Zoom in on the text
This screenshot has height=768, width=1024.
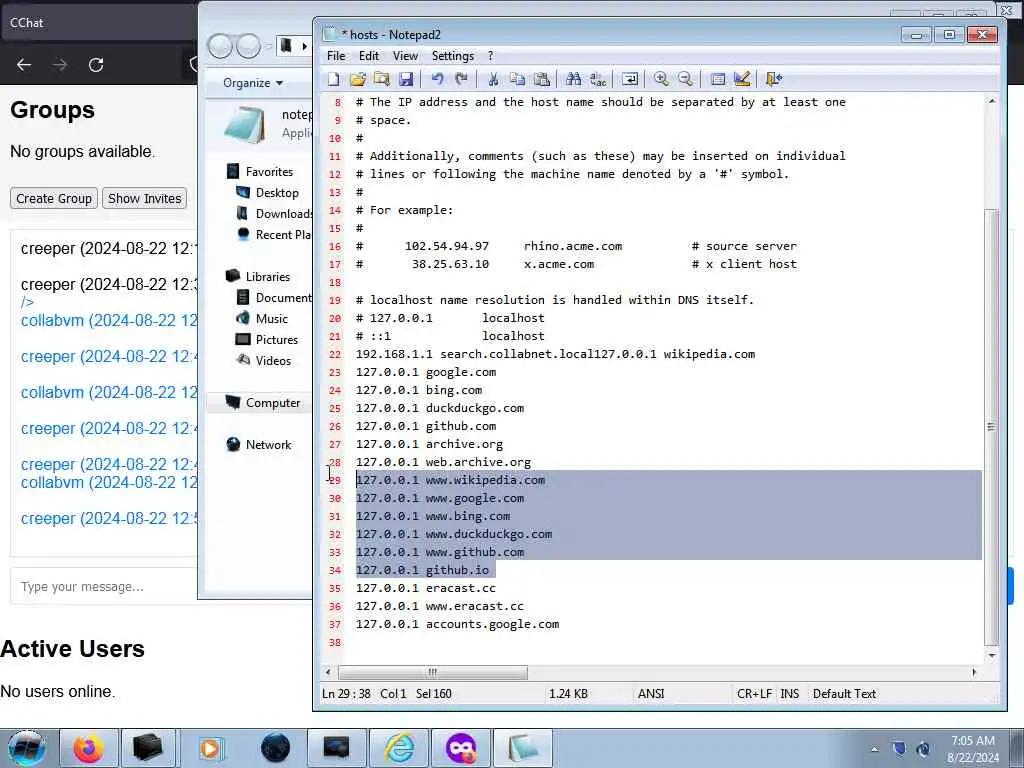click(x=661, y=79)
